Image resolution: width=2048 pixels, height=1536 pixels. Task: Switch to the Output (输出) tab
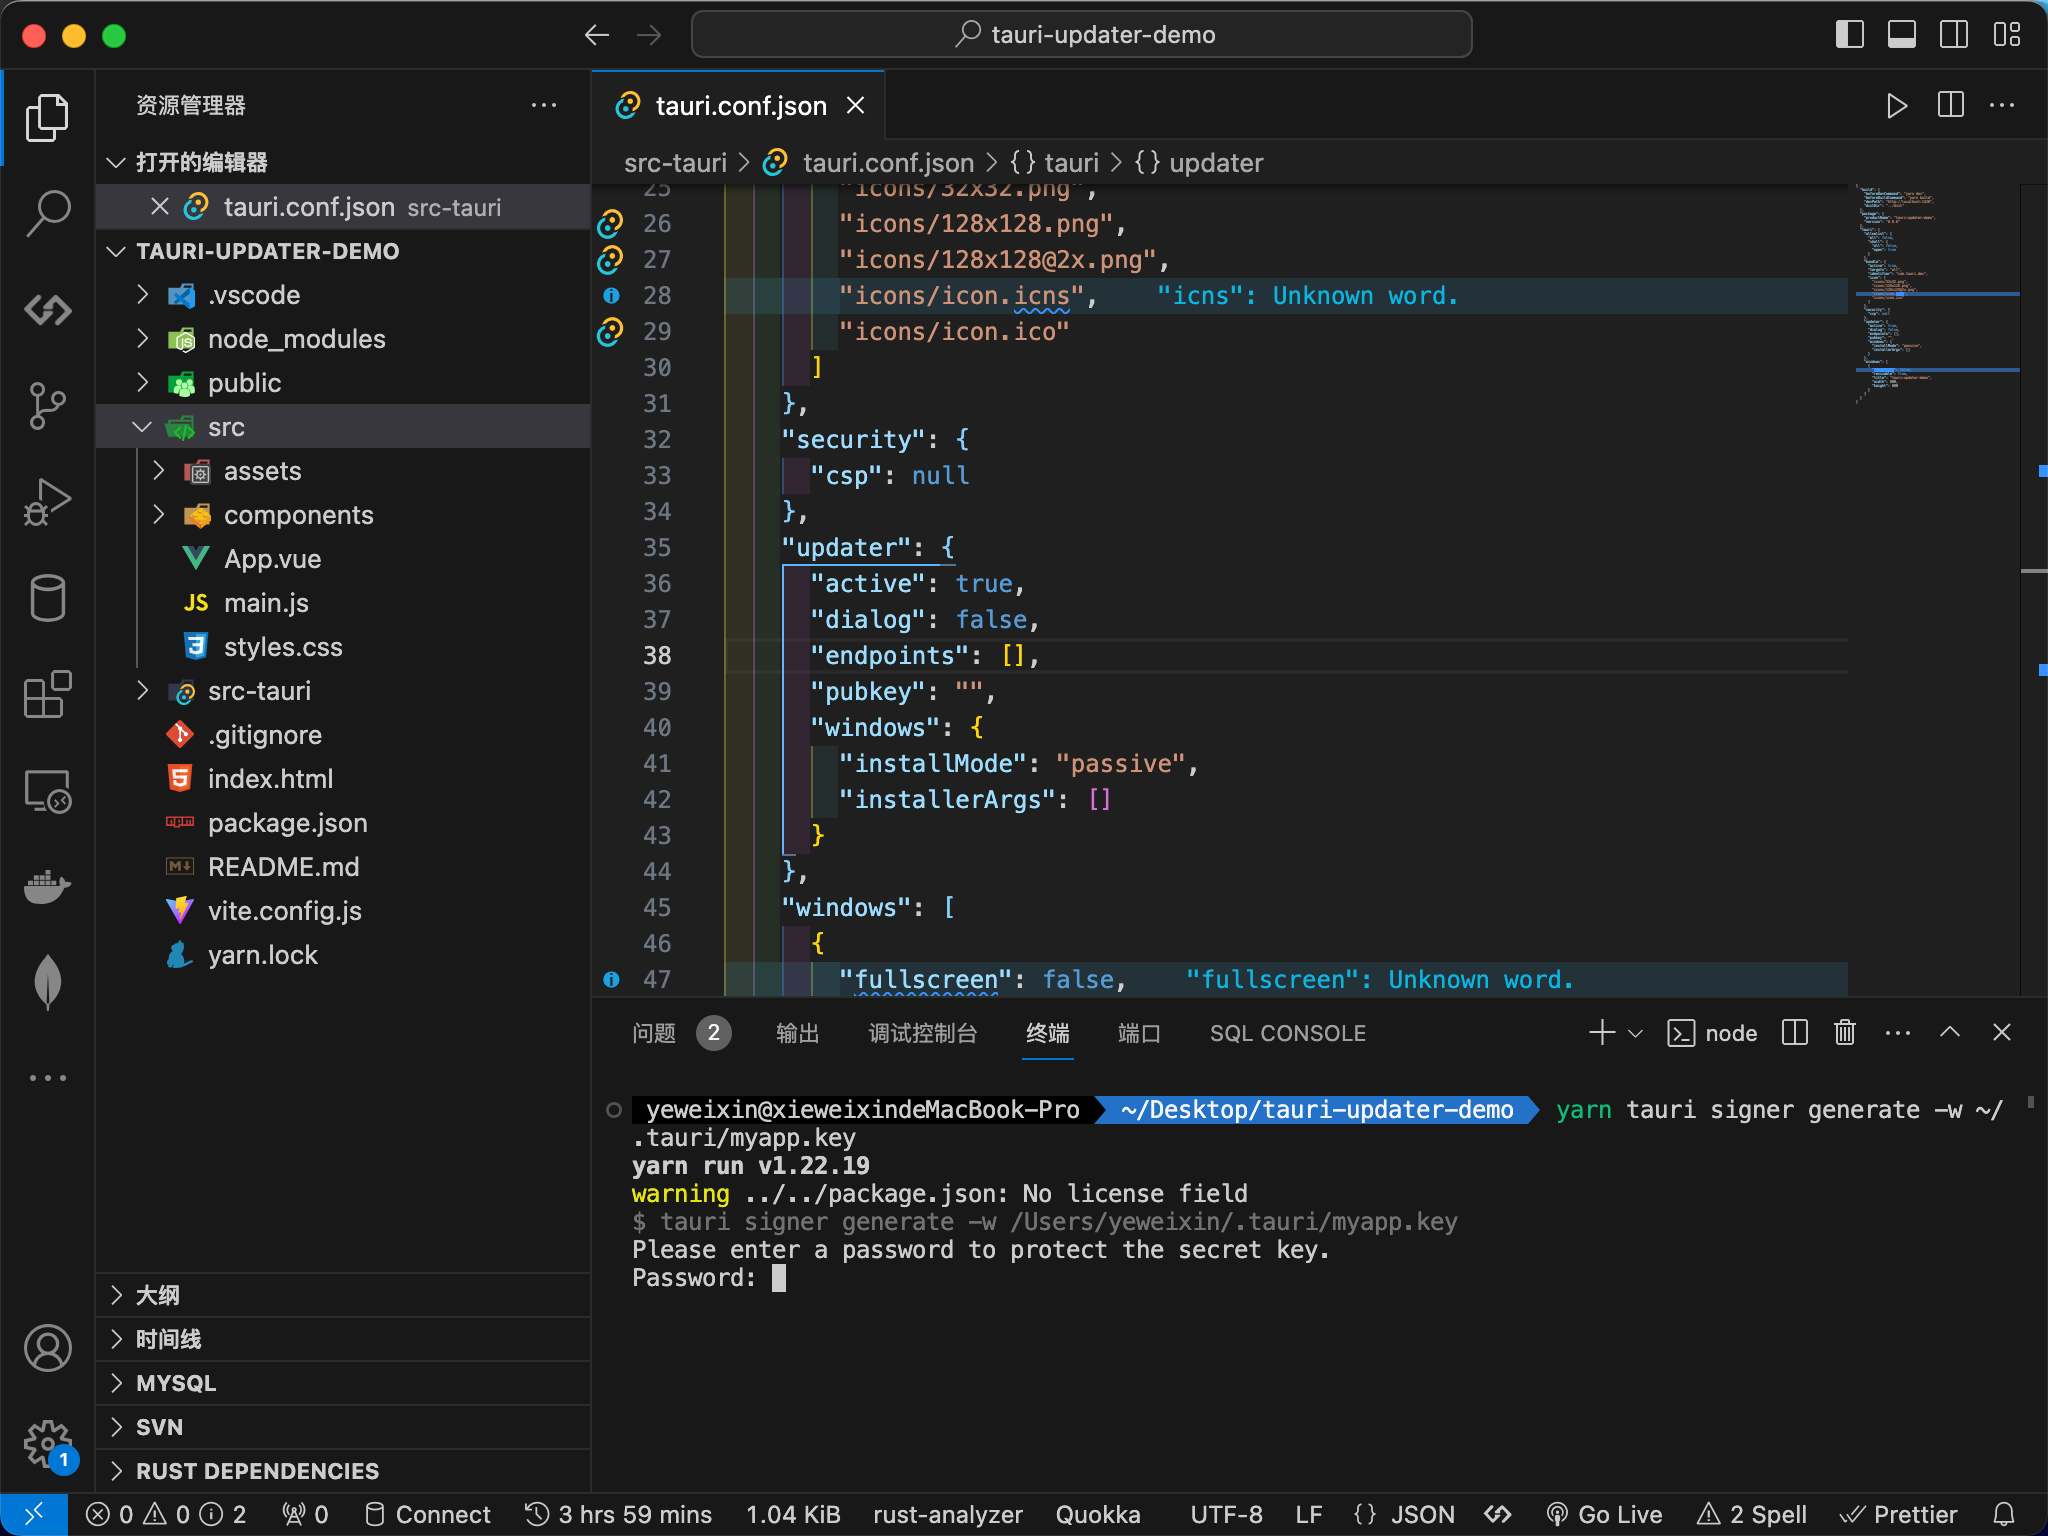coord(797,1033)
